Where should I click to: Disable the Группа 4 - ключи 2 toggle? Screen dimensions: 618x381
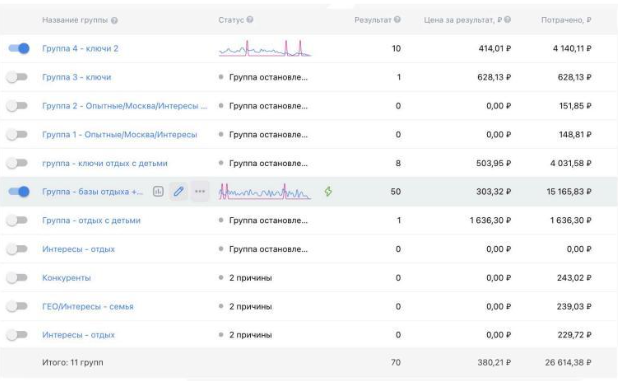pos(19,48)
